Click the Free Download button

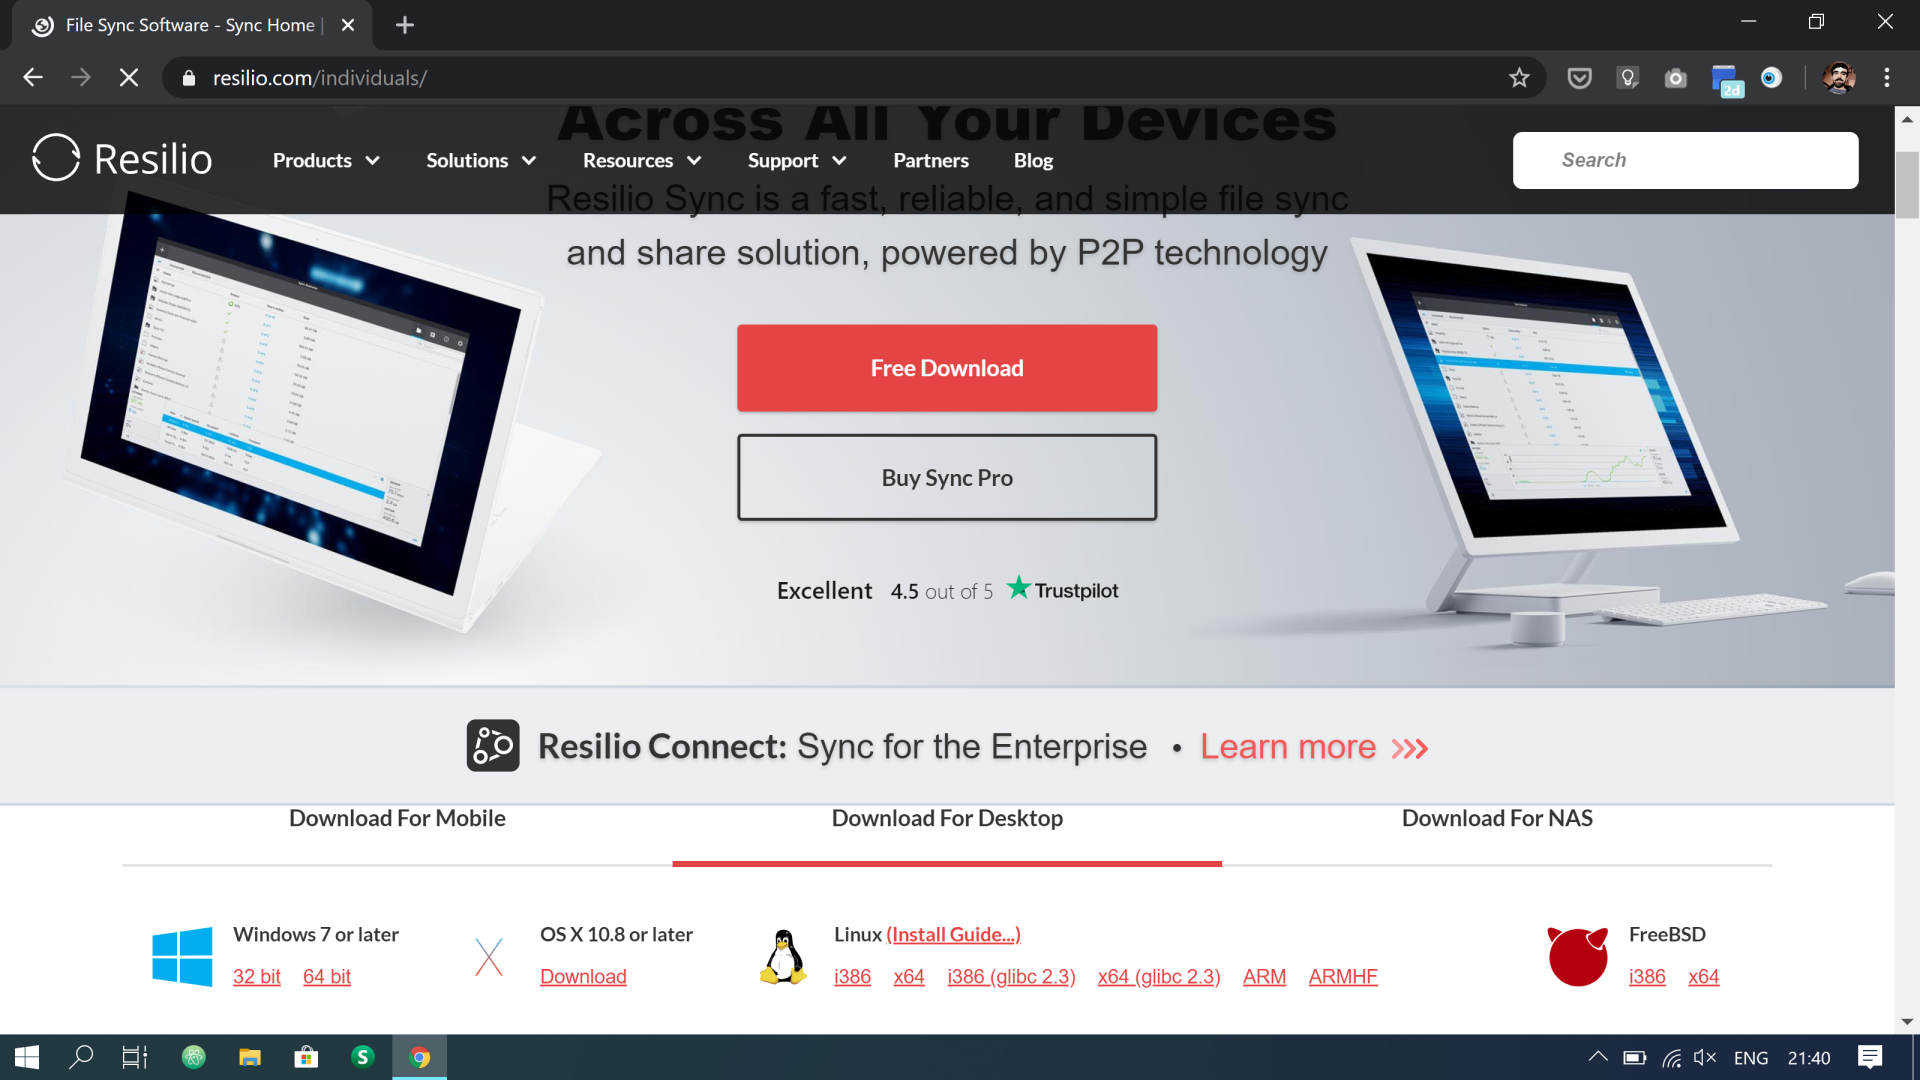[x=947, y=368]
